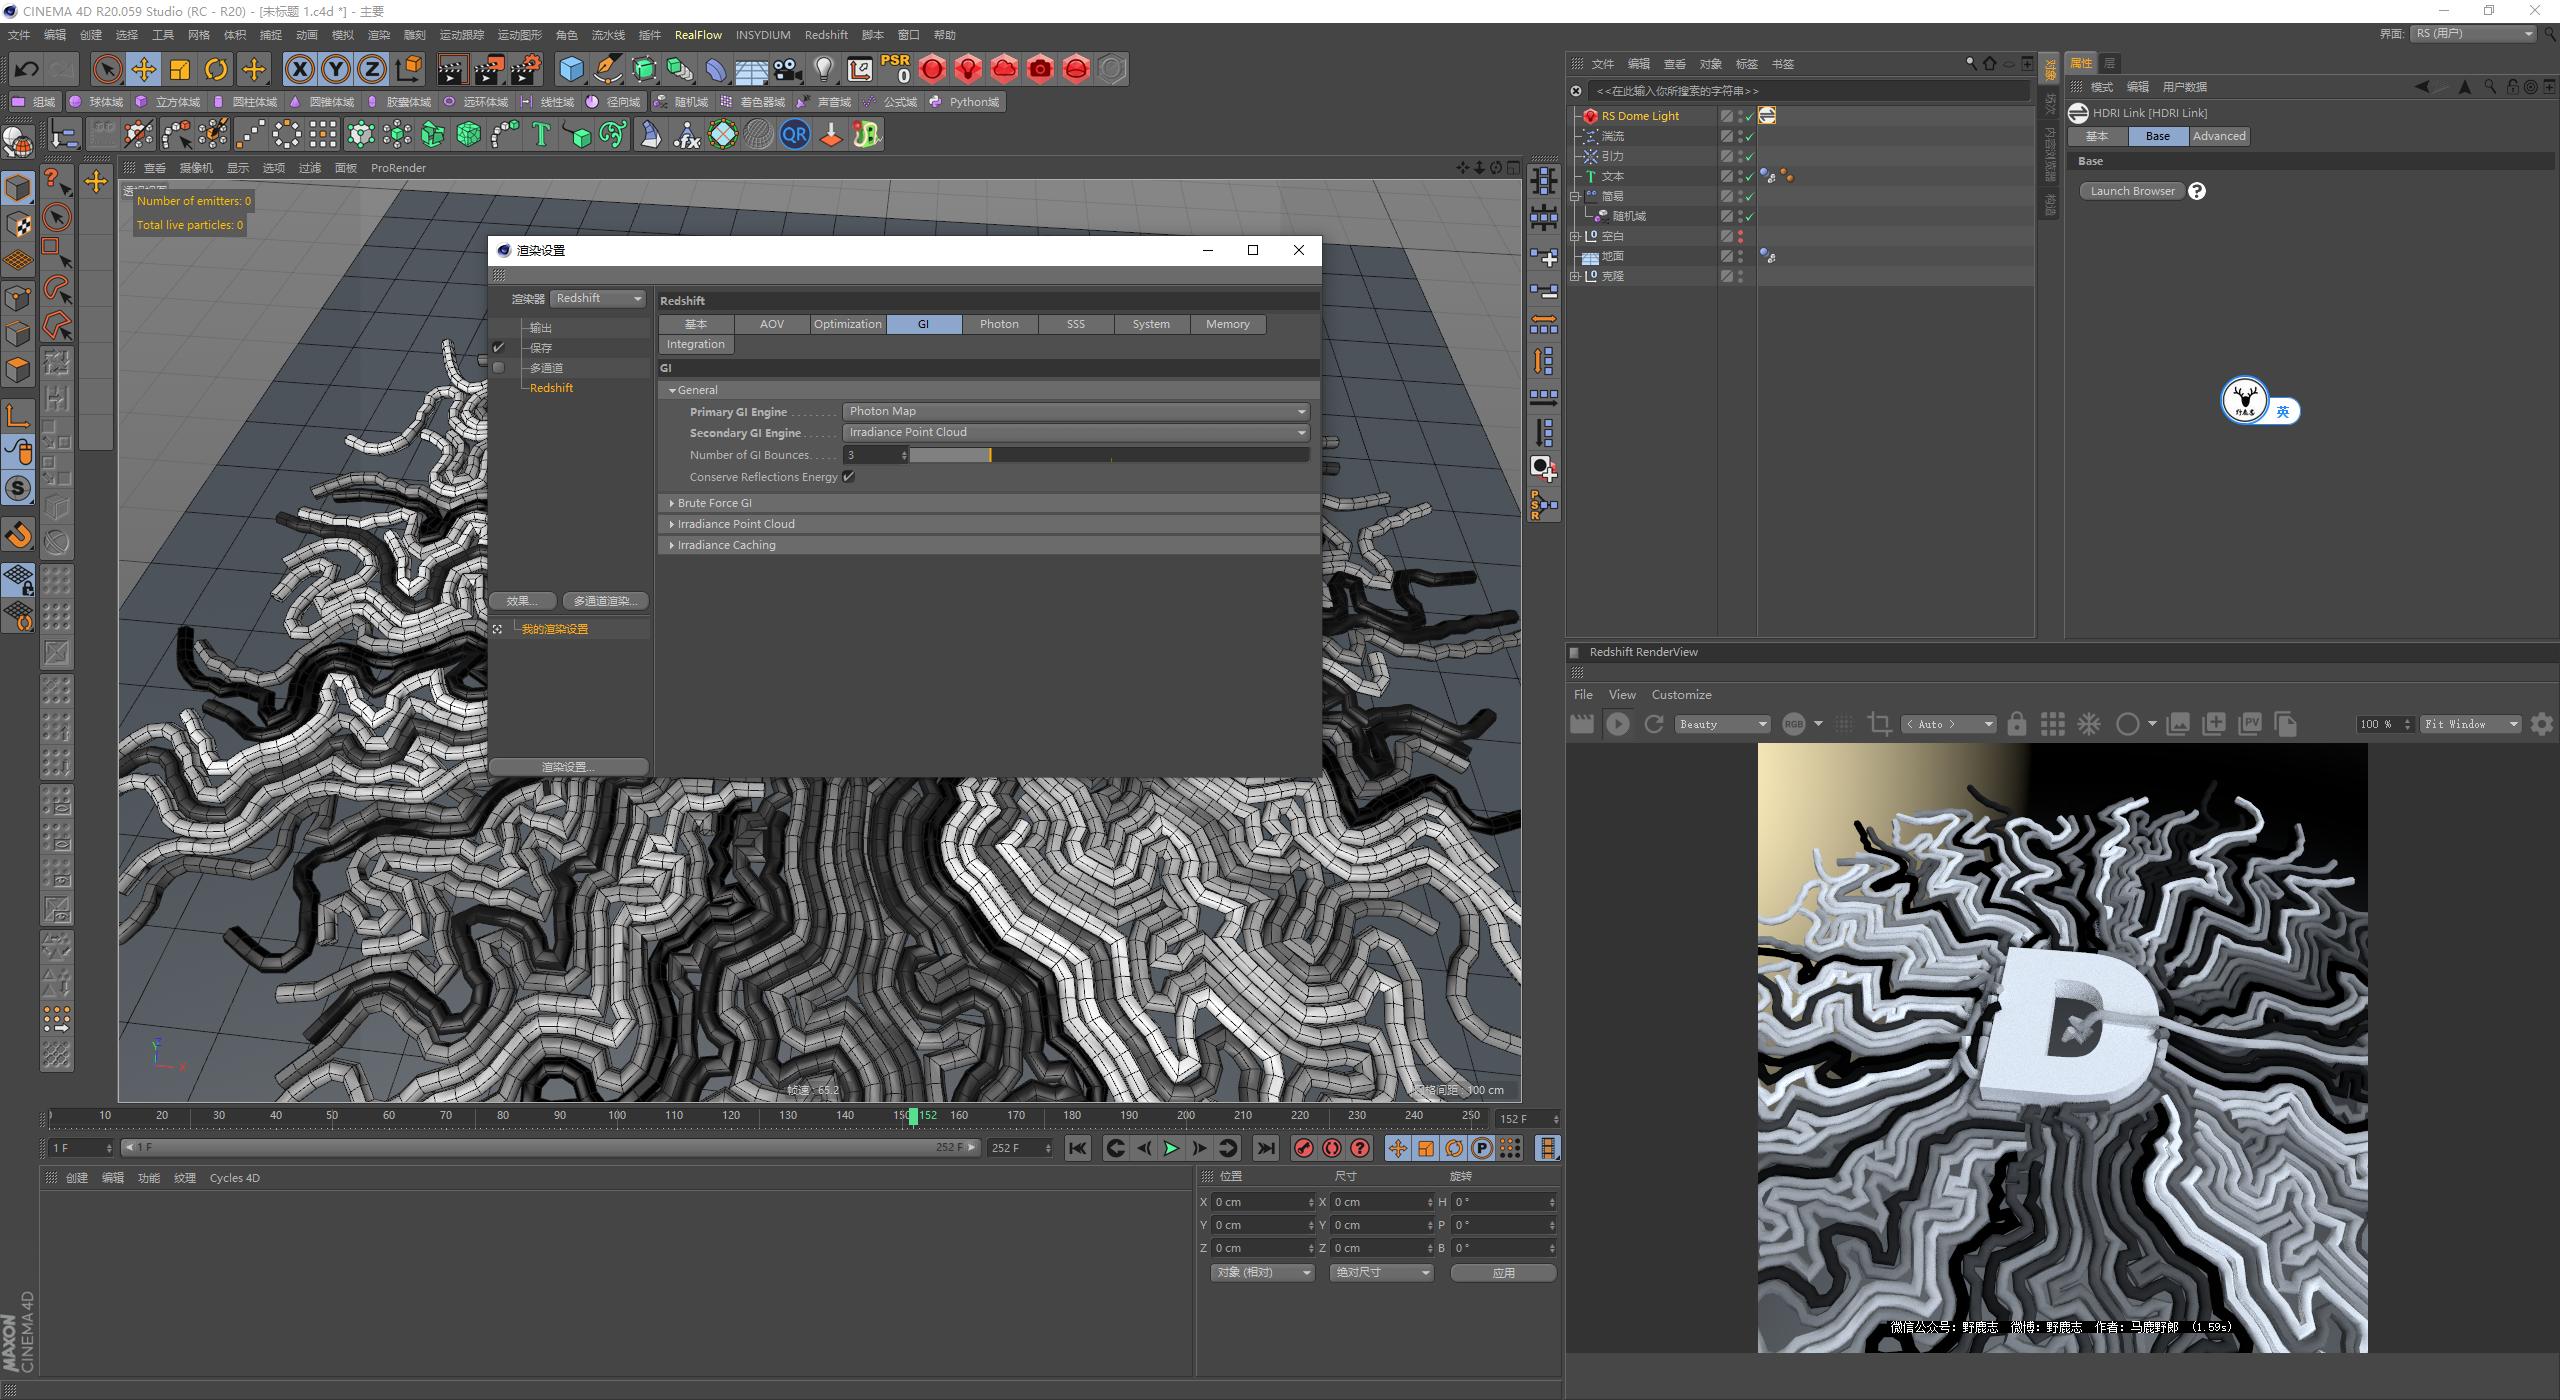Select the Move tool in the toolbar
The width and height of the screenshot is (2560, 1400).
[x=143, y=69]
